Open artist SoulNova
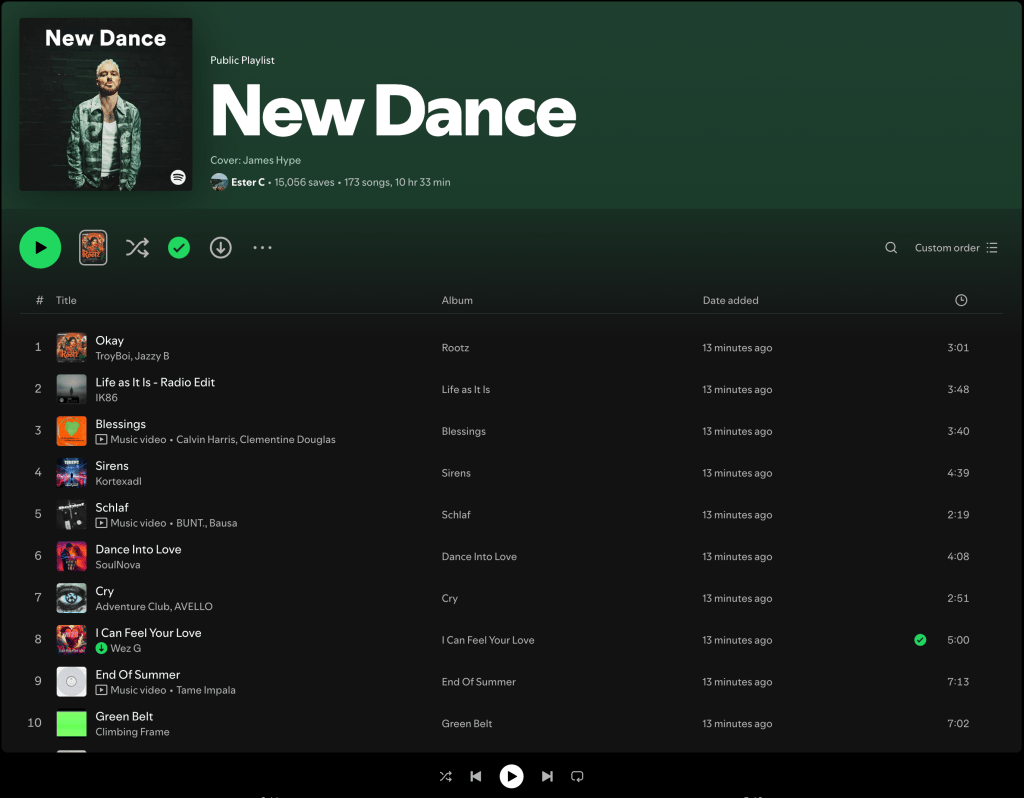Viewport: 1024px width, 798px height. pos(118,565)
